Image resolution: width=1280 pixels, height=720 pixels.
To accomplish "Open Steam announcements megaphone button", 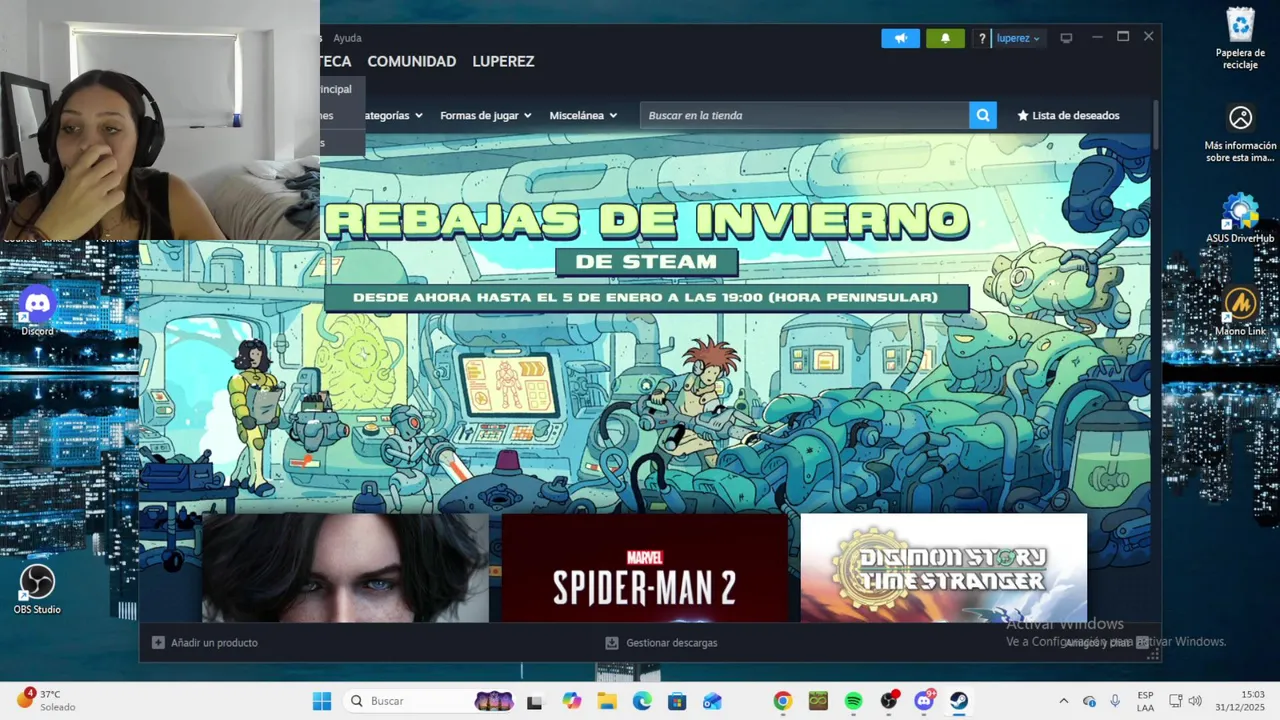I will coord(900,38).
